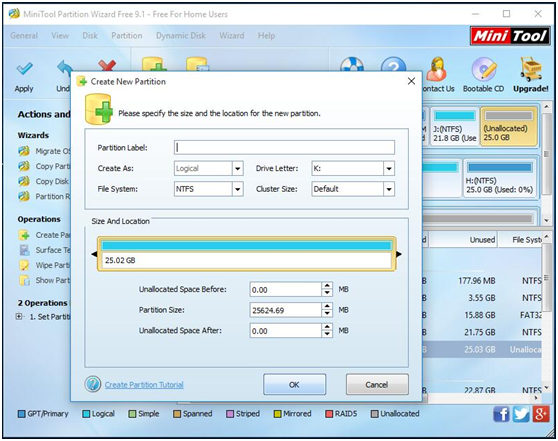Click the Unused column header
Viewport: 558px width, 441px height.
click(463, 240)
